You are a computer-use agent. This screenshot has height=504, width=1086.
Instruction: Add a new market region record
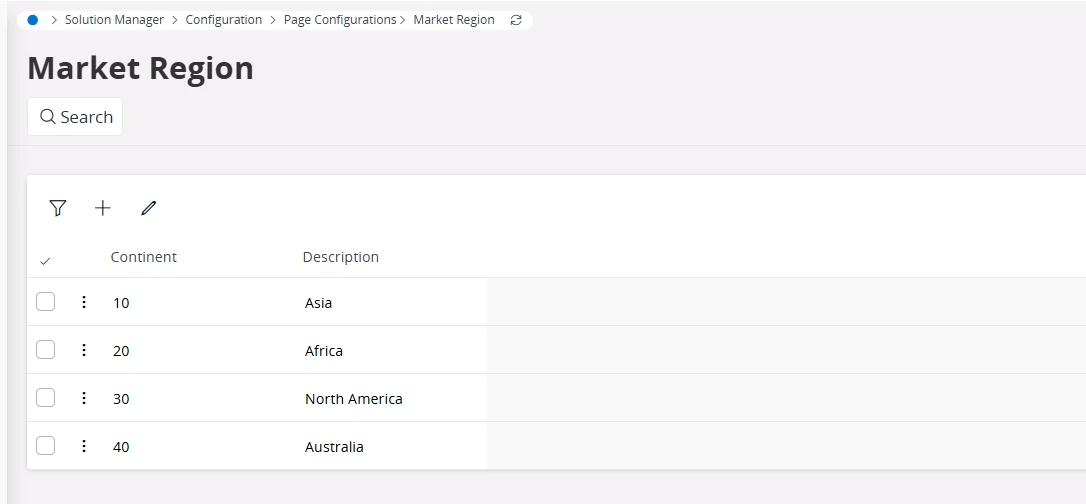point(103,208)
